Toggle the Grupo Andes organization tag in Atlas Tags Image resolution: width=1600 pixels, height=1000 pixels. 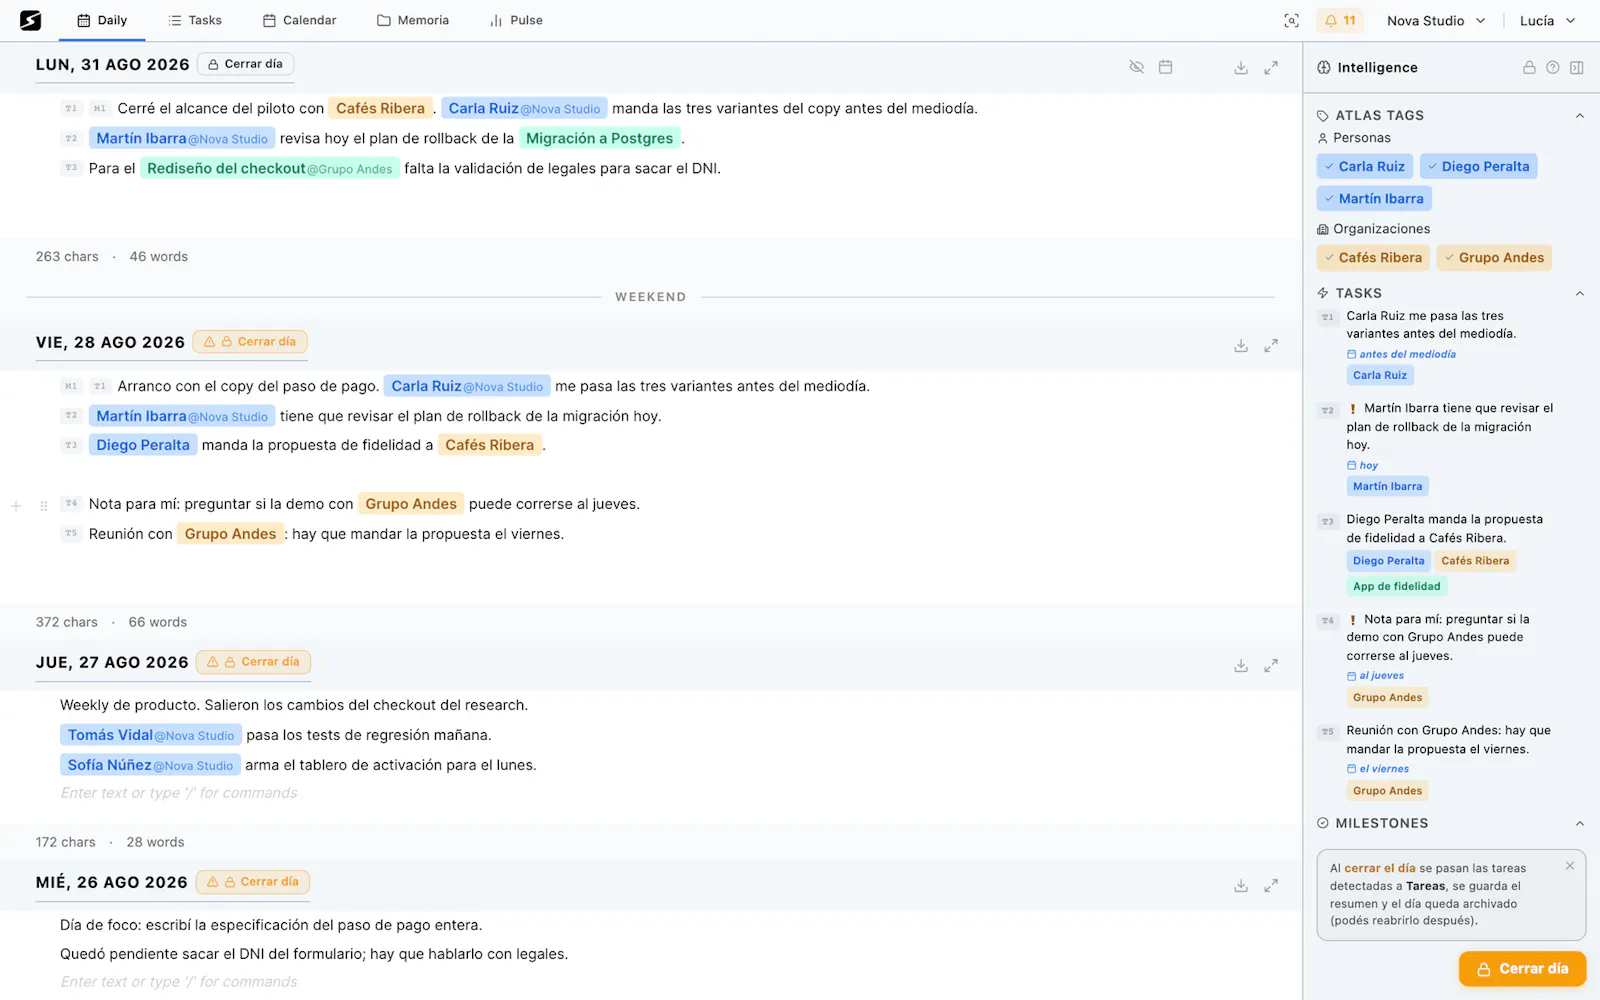click(1494, 258)
